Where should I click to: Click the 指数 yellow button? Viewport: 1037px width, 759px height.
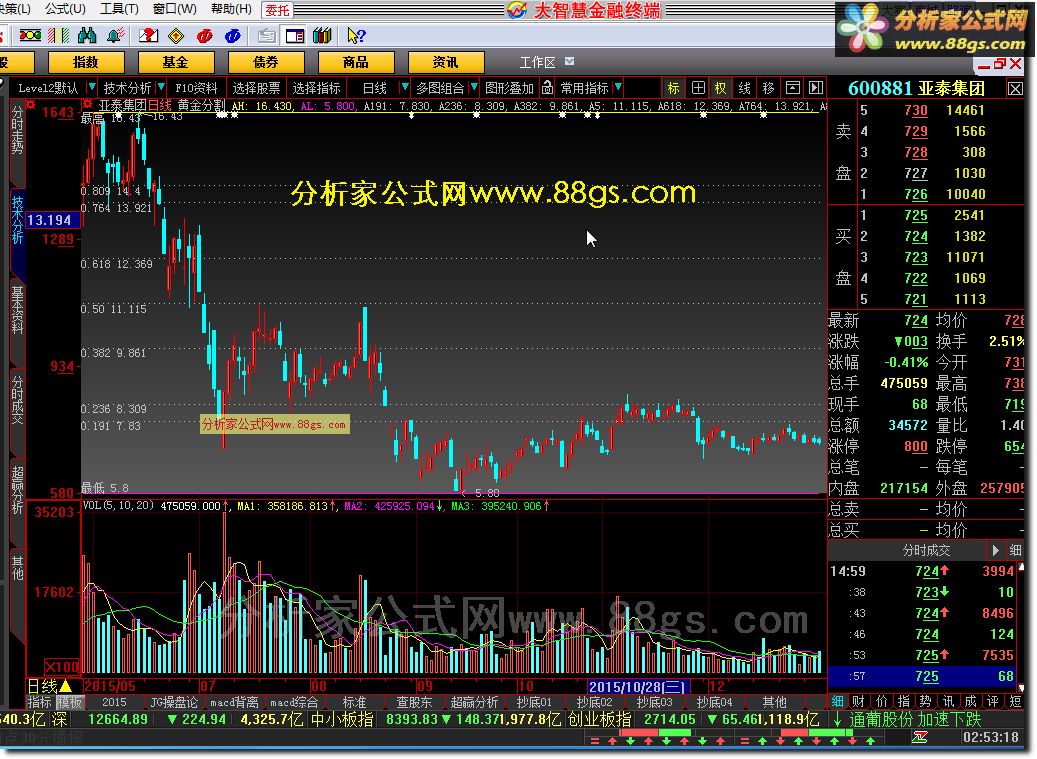pos(86,62)
